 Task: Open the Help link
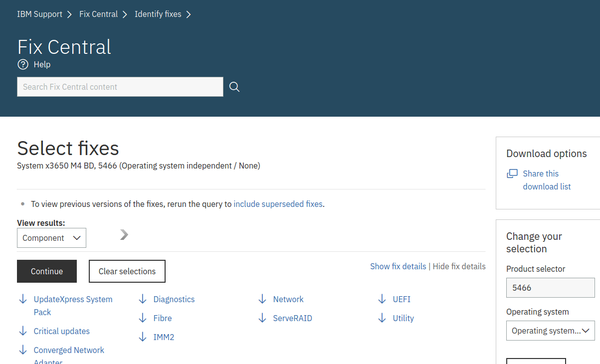42,65
